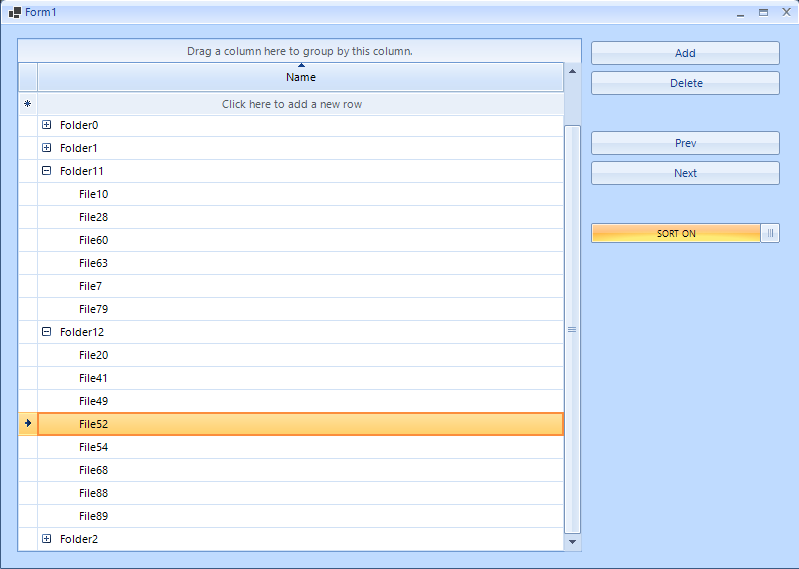The width and height of the screenshot is (799, 569).
Task: Collapse the Folder11 node
Action: (x=47, y=171)
